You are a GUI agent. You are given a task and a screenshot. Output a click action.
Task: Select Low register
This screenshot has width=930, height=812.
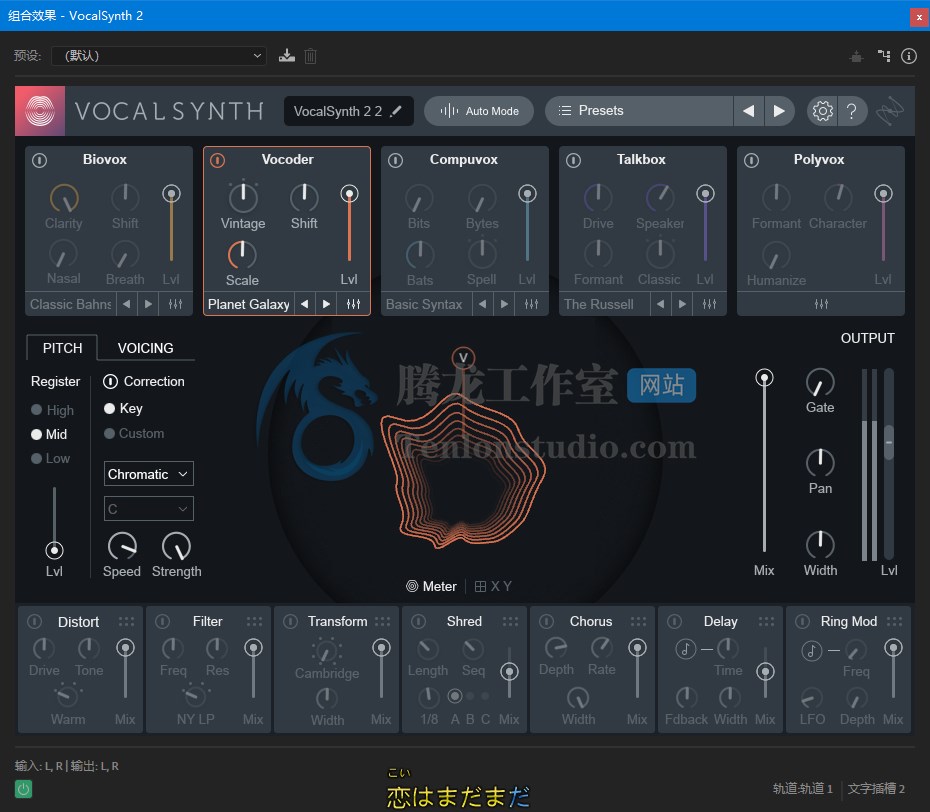coord(36,458)
